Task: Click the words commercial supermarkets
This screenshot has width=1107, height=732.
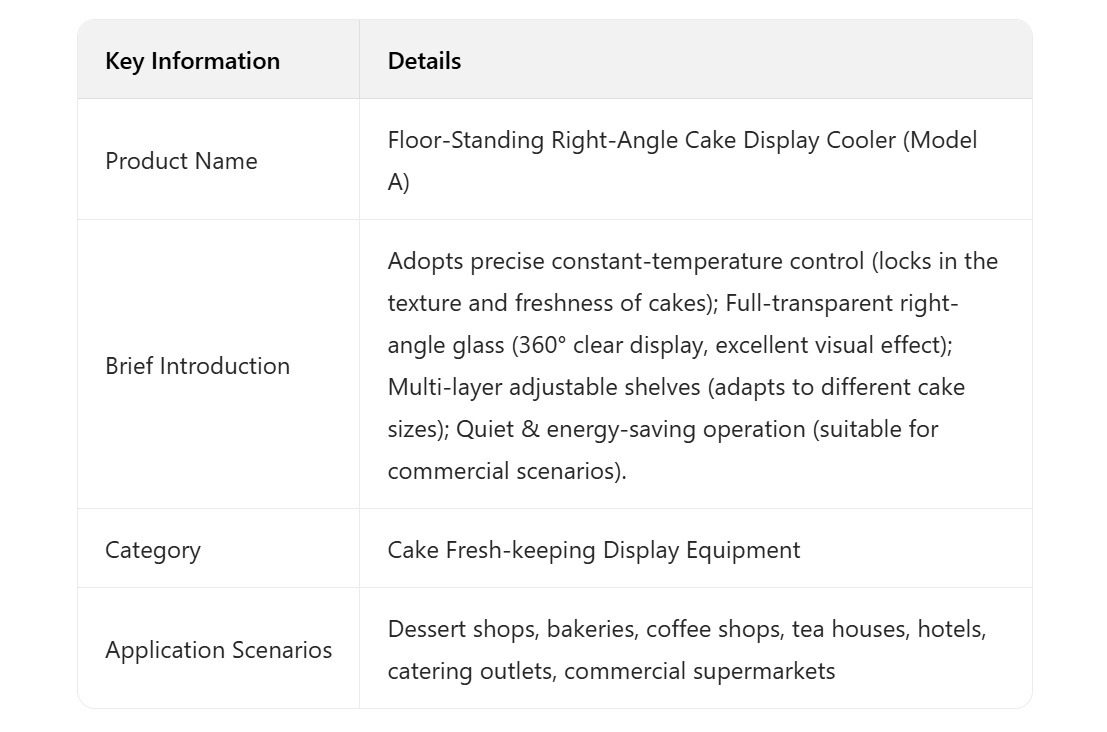Action: pos(699,671)
